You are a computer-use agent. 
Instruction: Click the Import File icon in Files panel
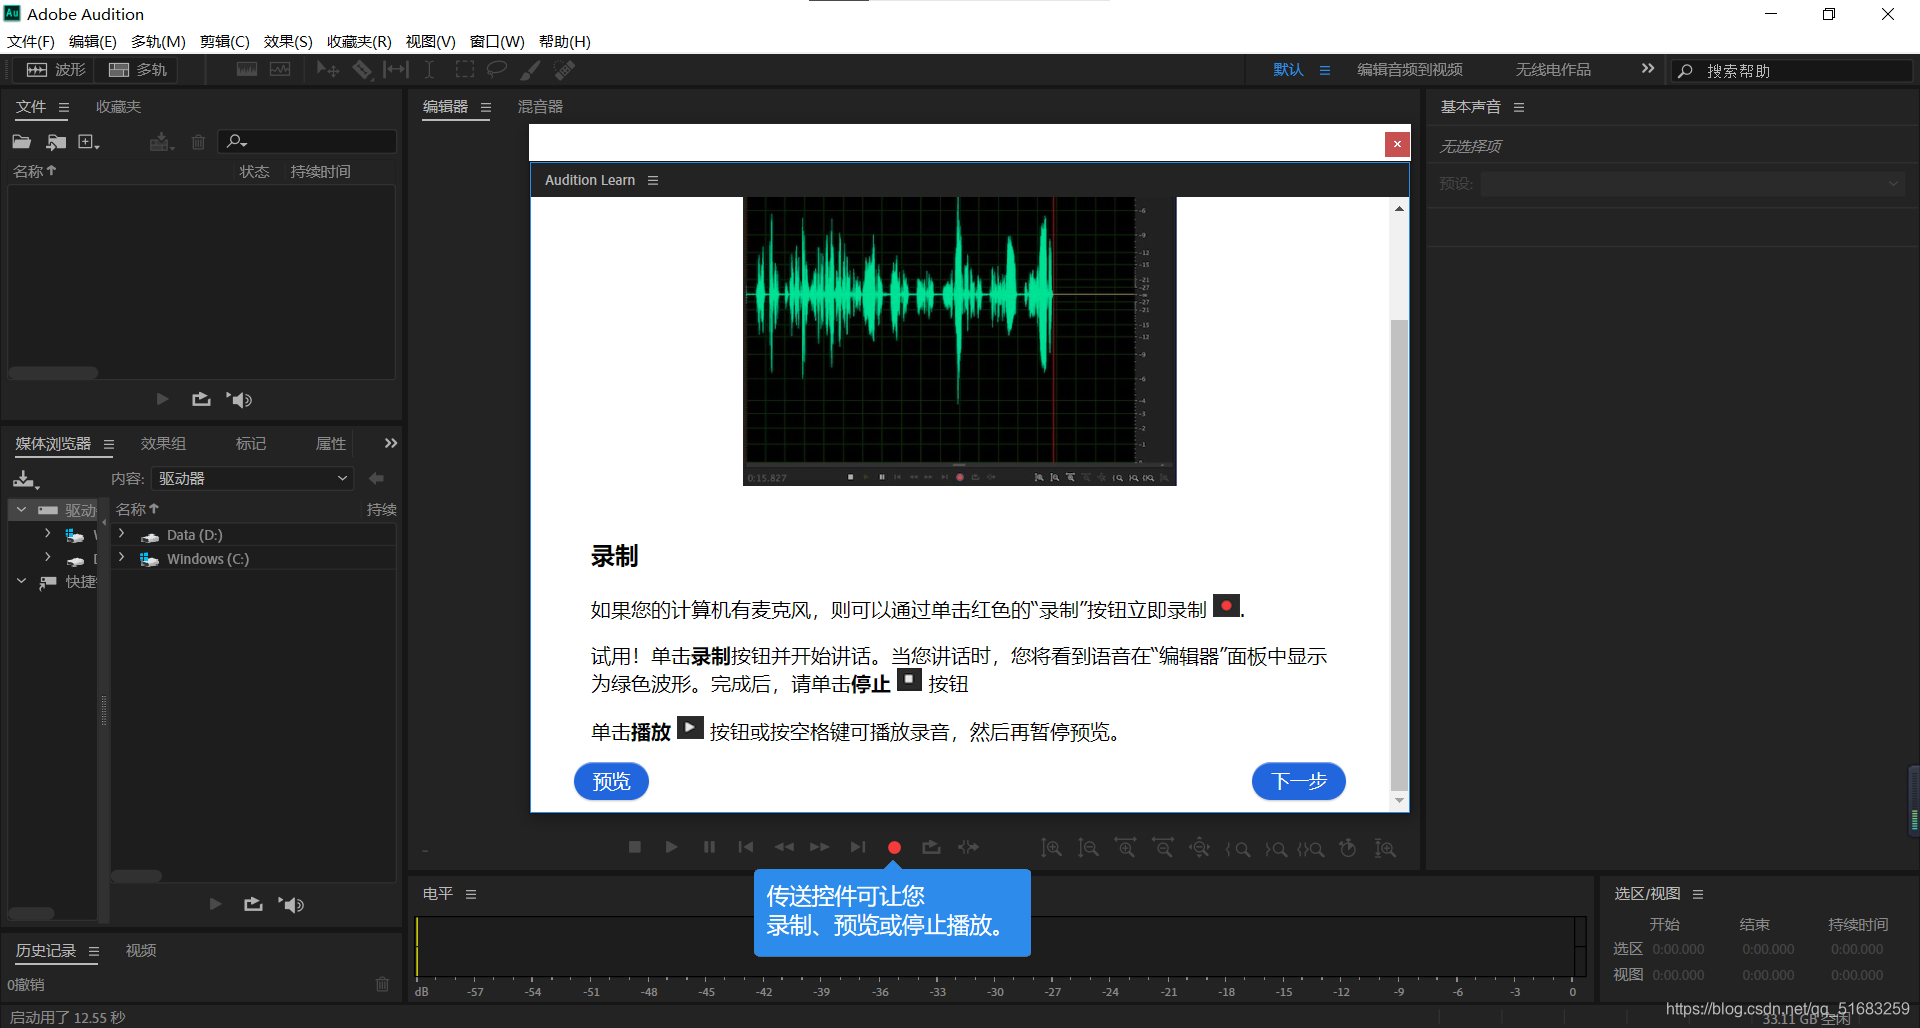point(56,142)
